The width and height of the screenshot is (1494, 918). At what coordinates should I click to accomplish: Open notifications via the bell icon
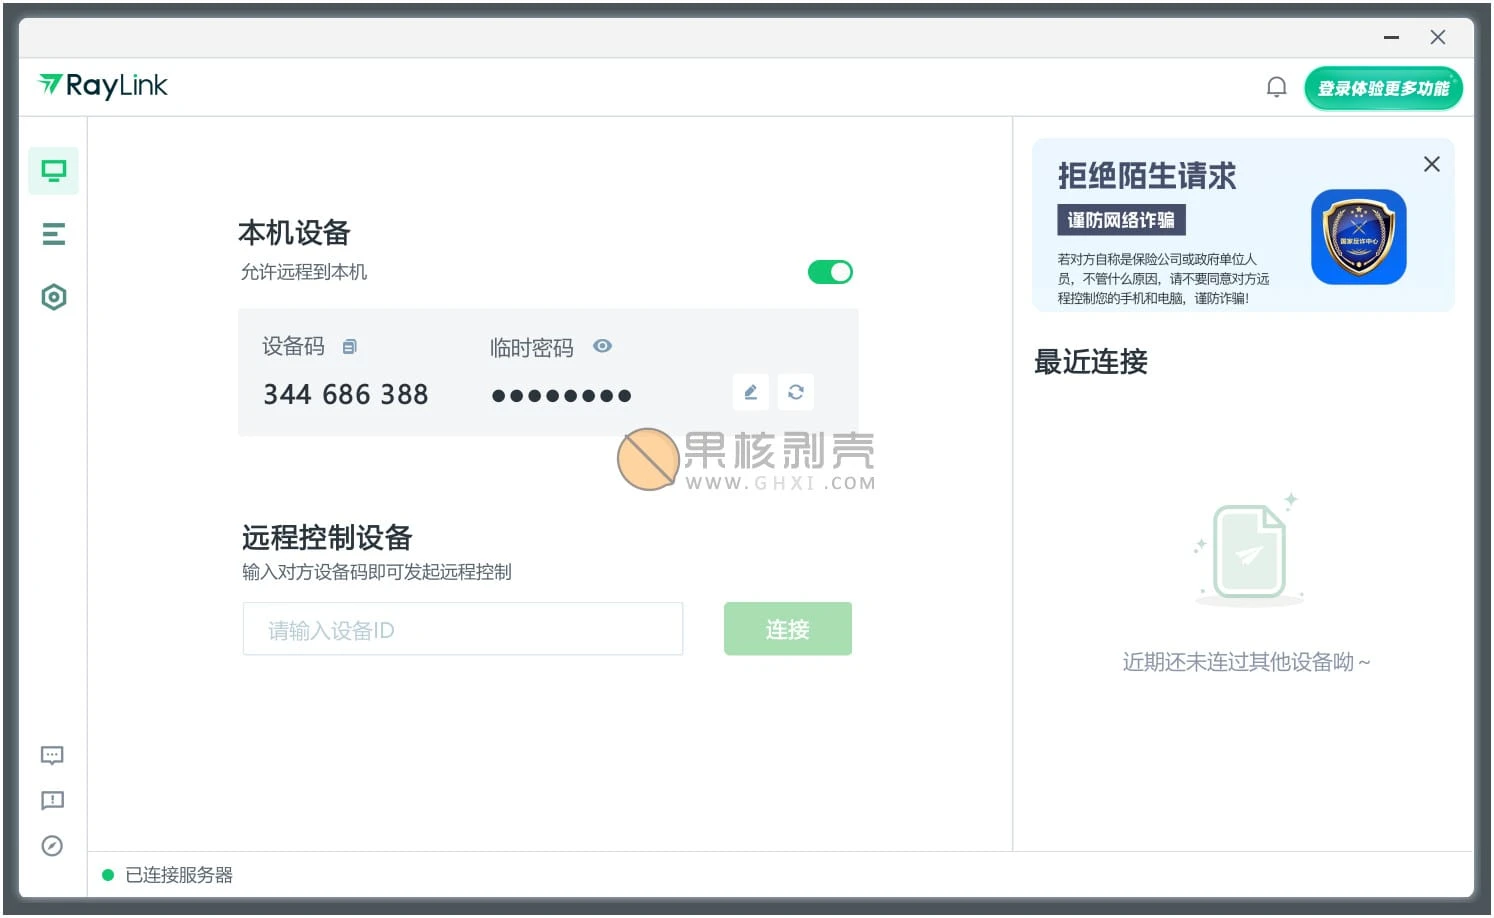pyautogui.click(x=1277, y=86)
